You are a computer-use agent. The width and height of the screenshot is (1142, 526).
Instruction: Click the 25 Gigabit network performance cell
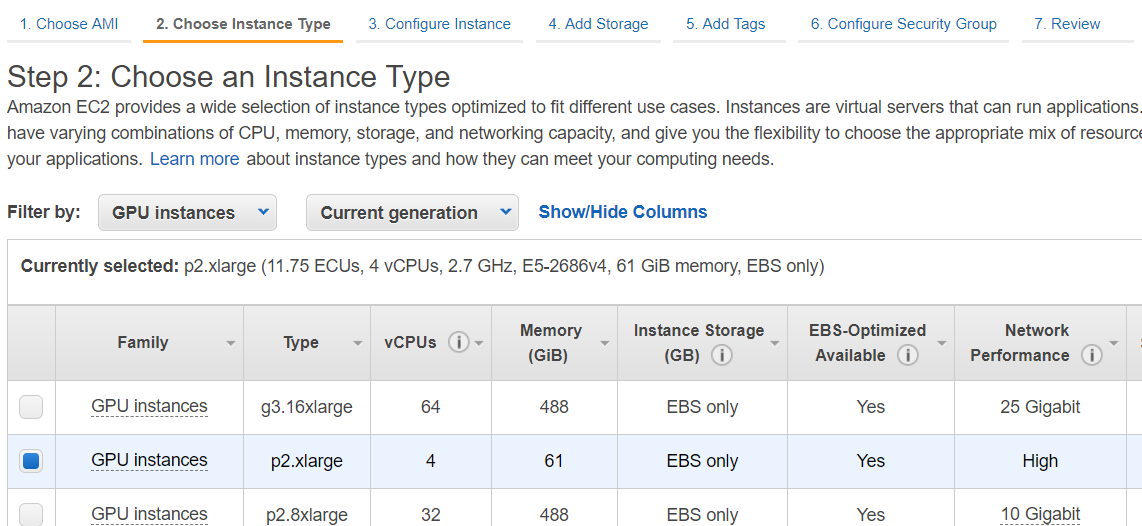[1040, 407]
